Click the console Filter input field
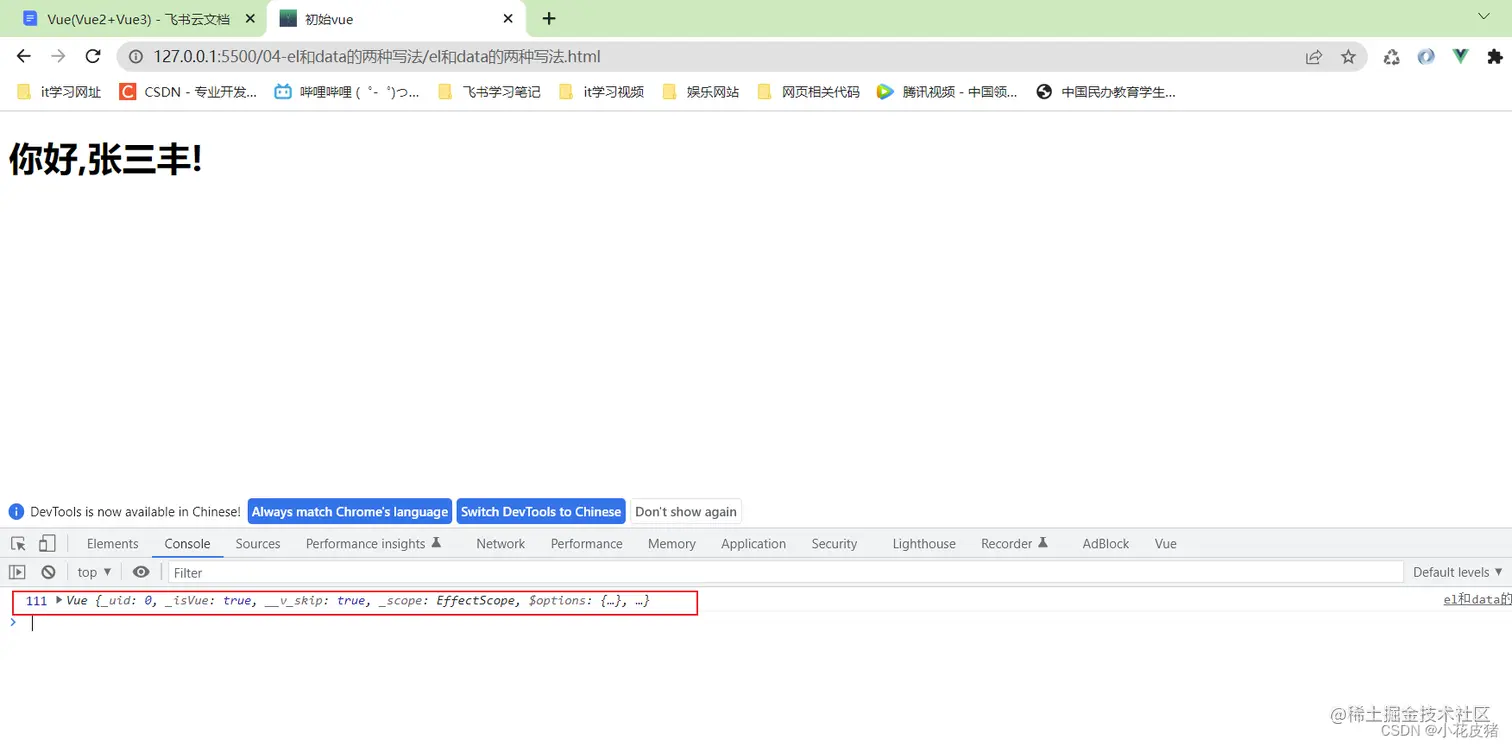Screen dimensions: 1512x746 pos(785,572)
